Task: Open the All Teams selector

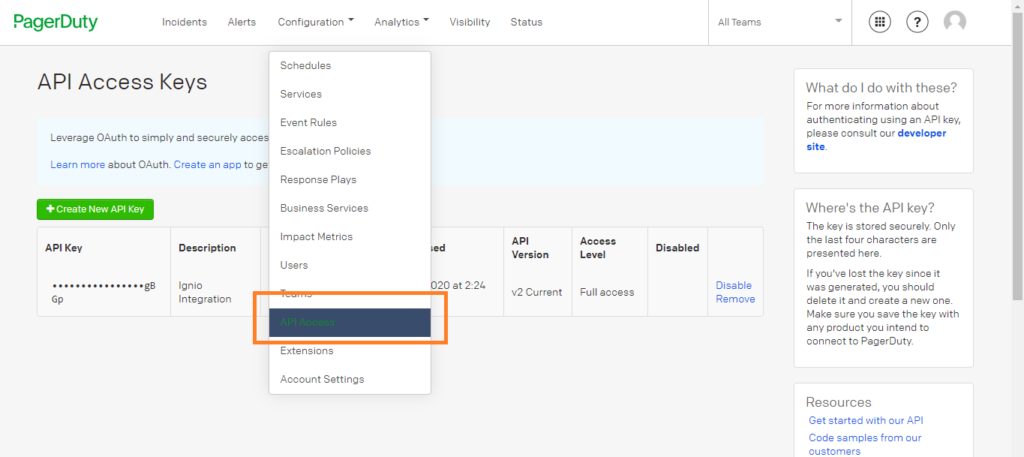Action: coord(779,22)
